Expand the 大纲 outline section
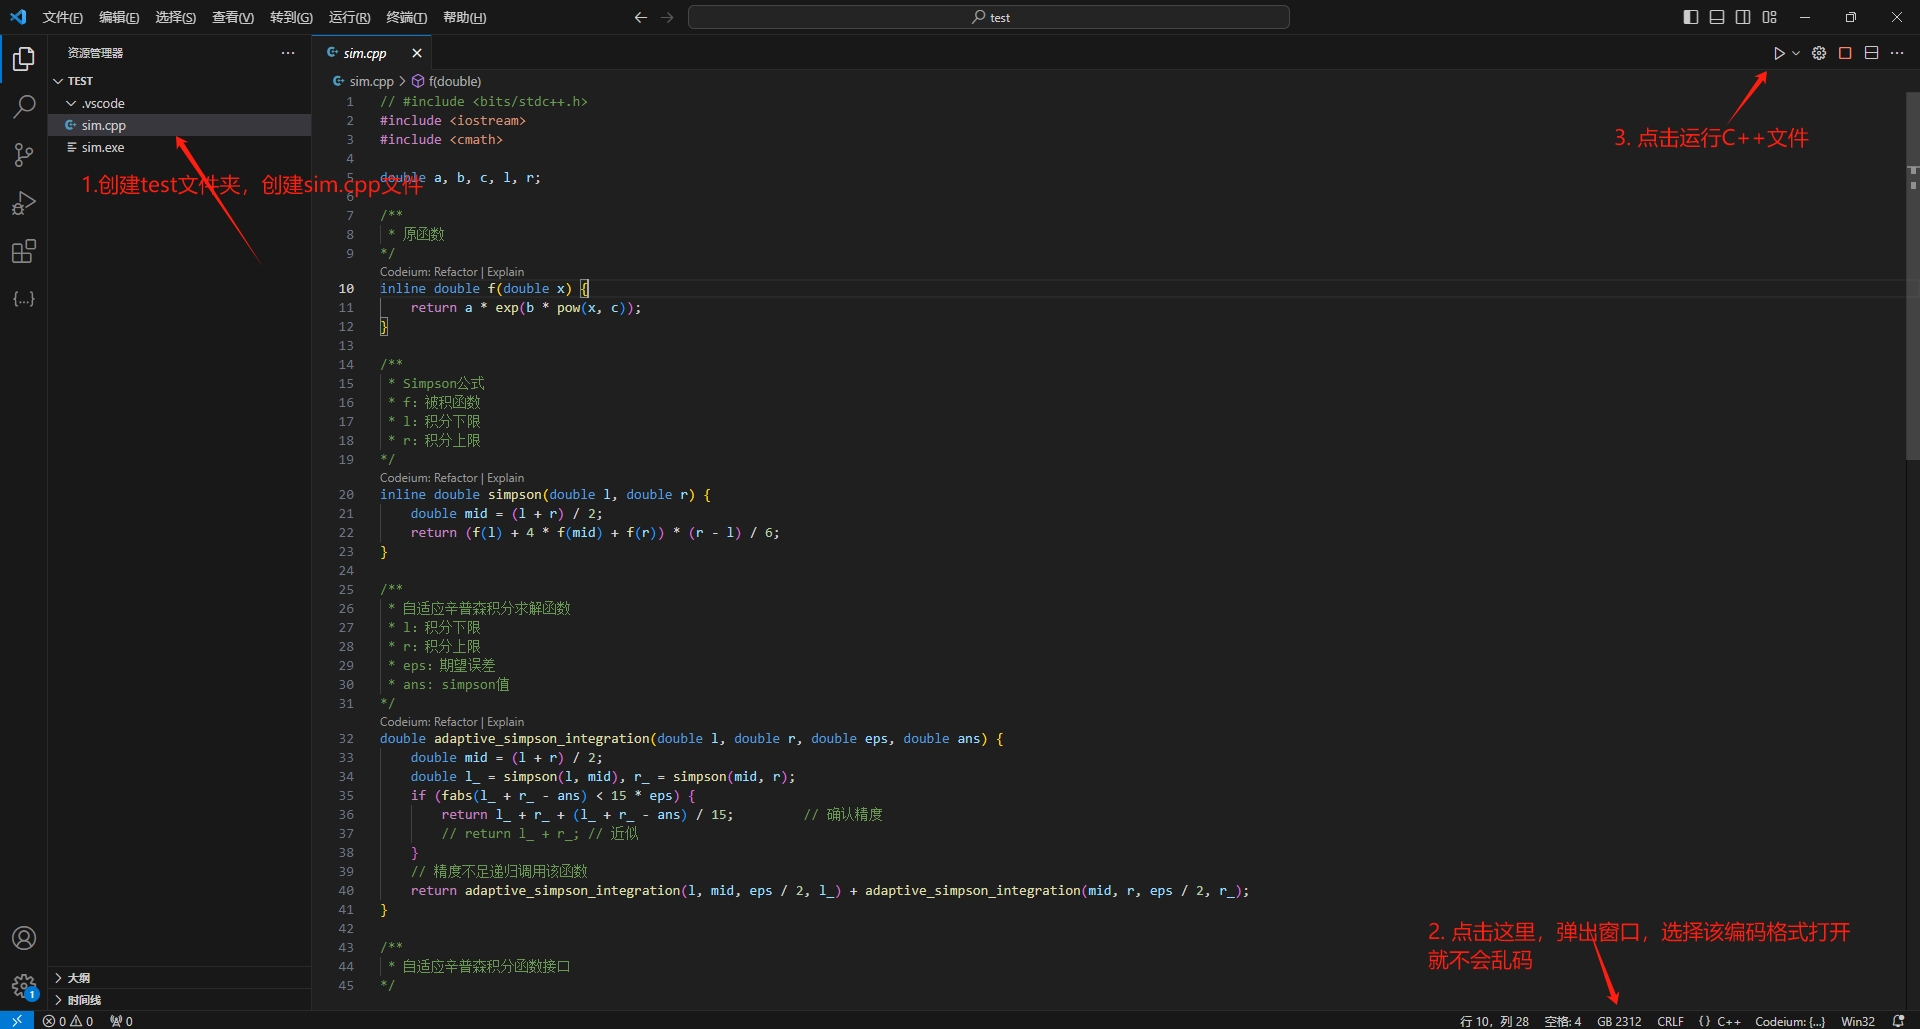 [x=78, y=977]
